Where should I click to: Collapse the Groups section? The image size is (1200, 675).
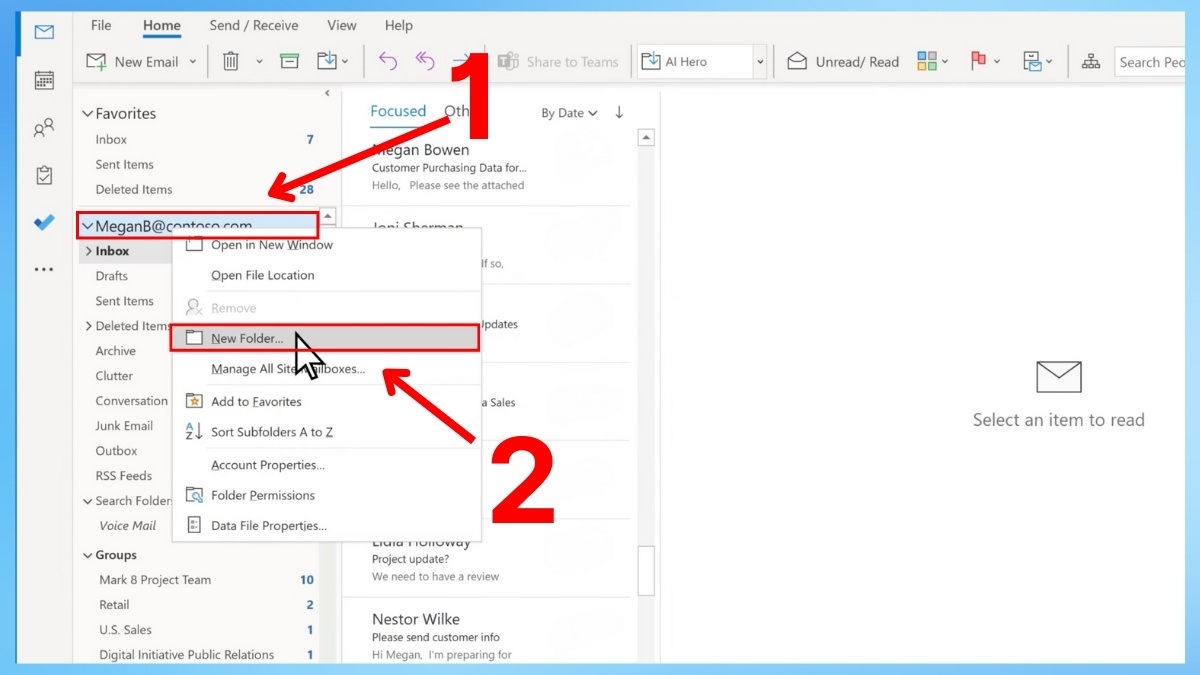tap(88, 555)
